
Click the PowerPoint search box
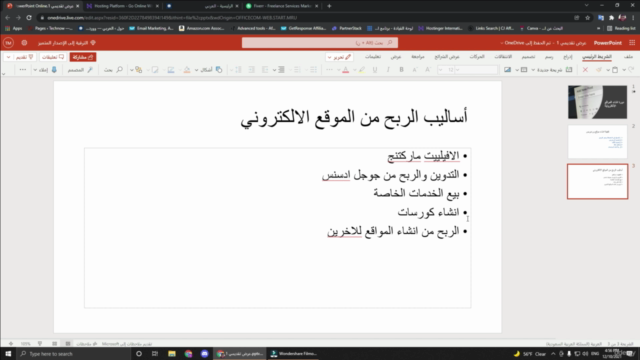tap(320, 42)
